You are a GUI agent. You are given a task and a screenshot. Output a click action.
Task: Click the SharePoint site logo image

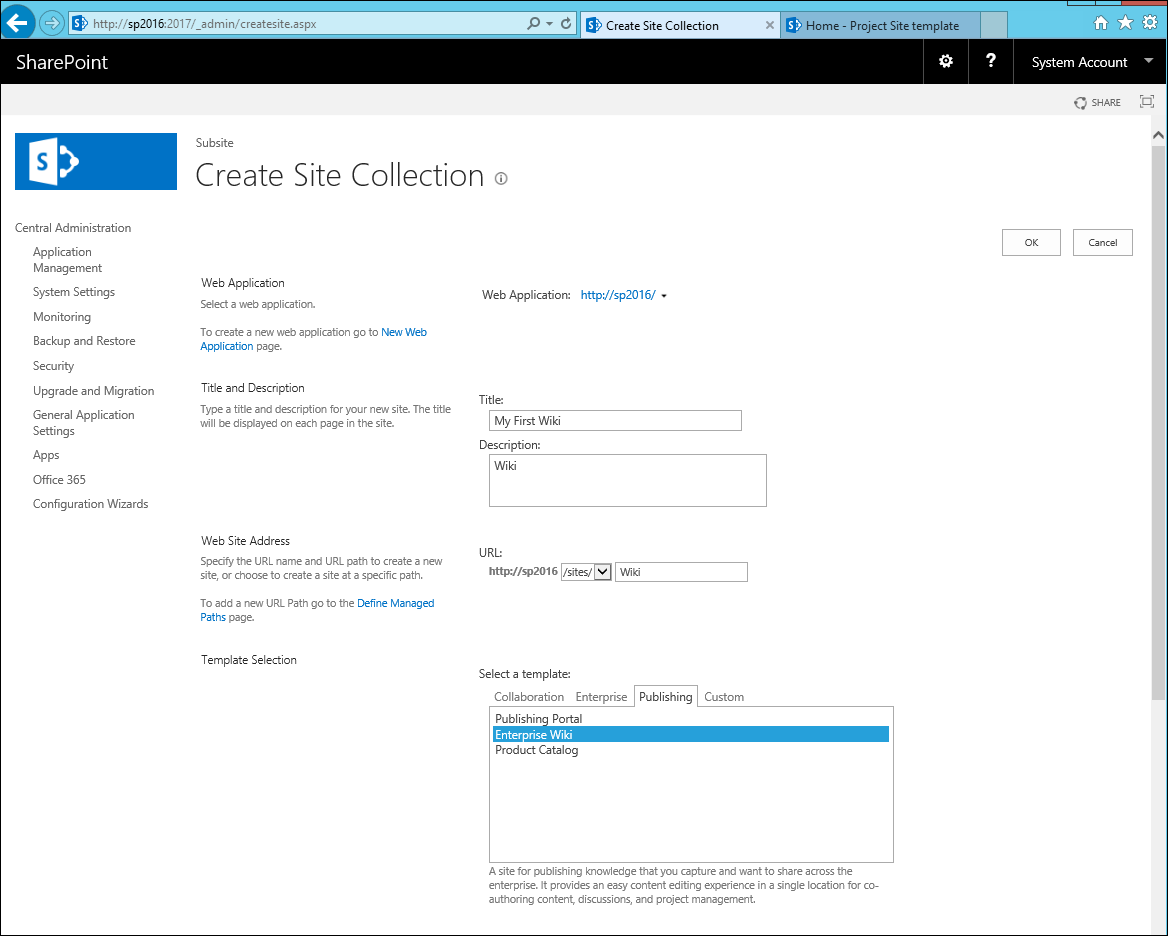coord(96,162)
